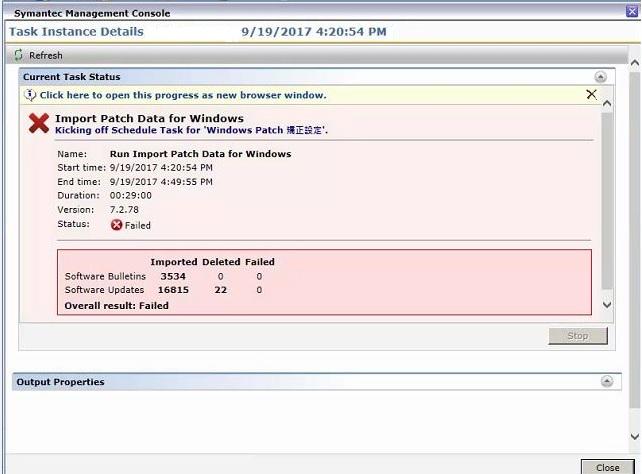Click duration value 00:29:00

coord(131,196)
